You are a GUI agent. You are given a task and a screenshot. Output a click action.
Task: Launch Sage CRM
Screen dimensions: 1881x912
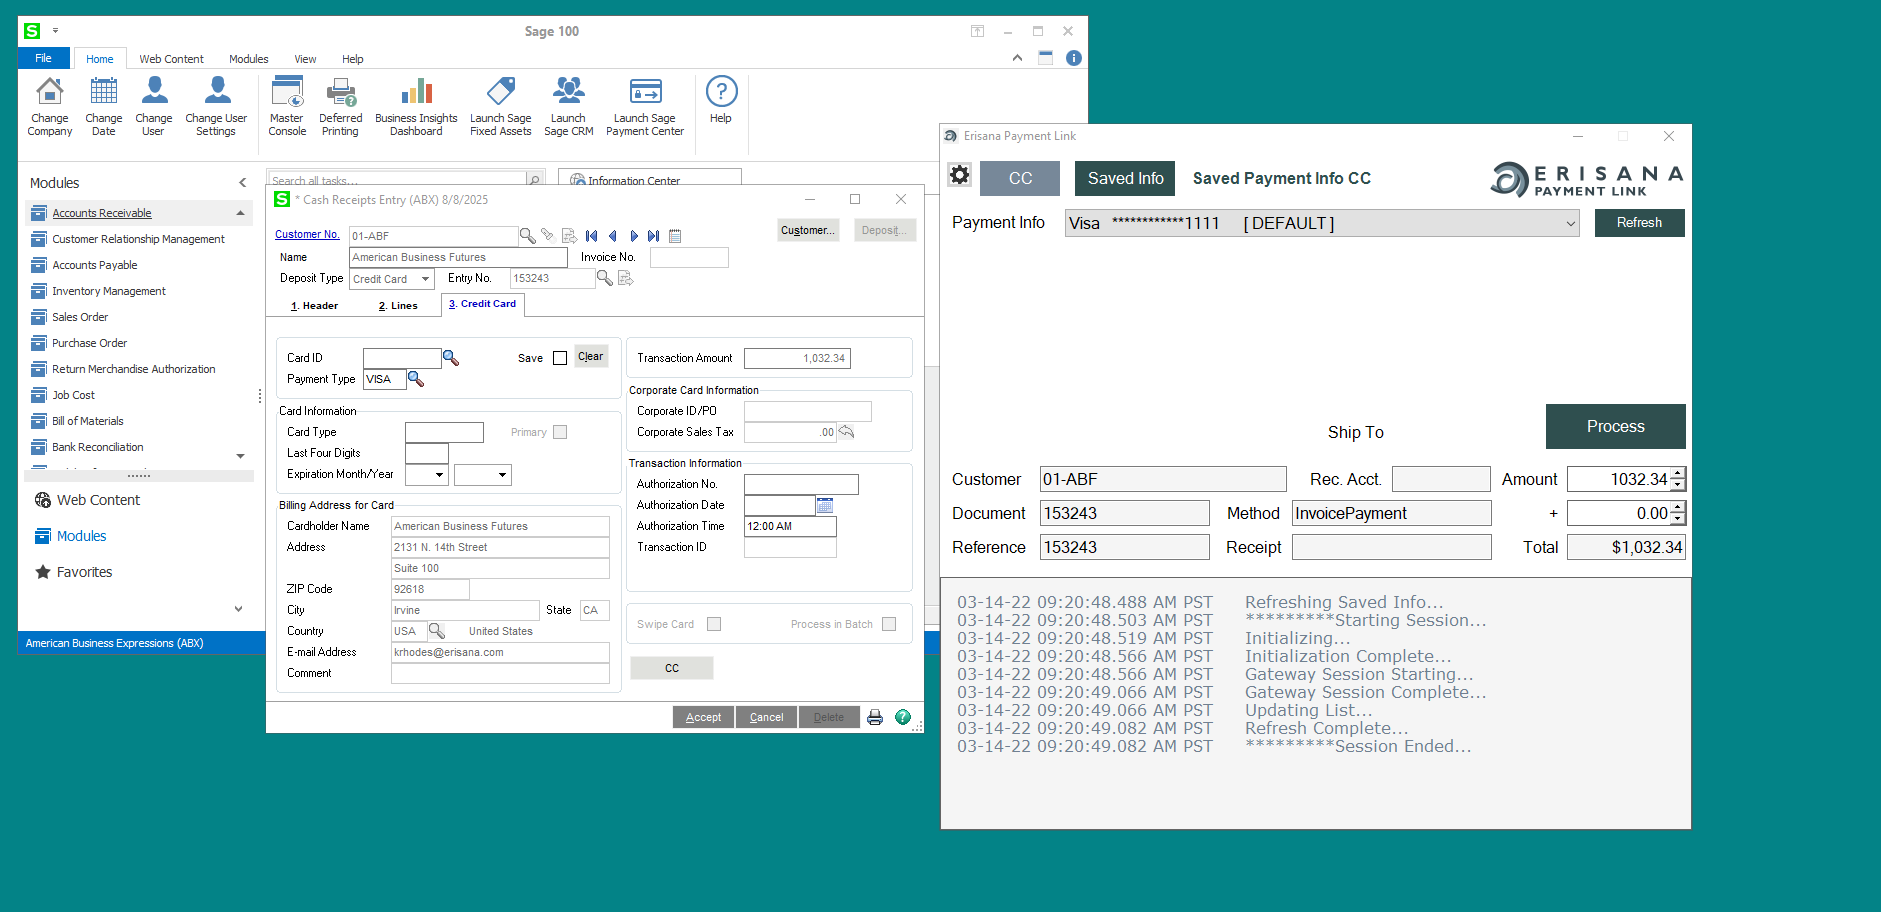(x=568, y=106)
